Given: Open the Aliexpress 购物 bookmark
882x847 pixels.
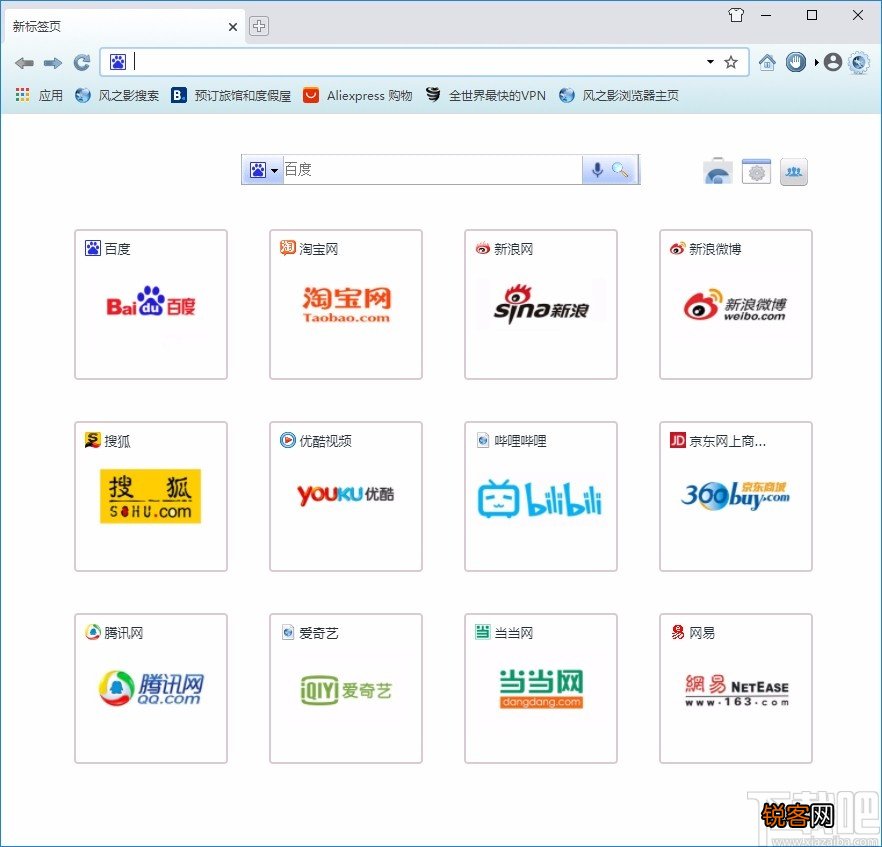Looking at the screenshot, I should point(358,95).
